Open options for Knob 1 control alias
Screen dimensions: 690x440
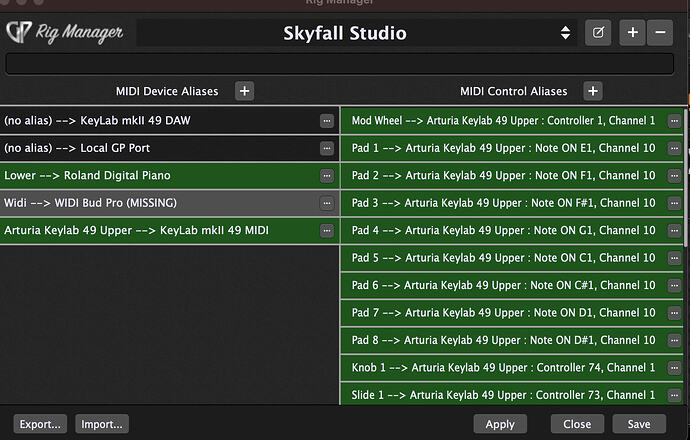[674, 367]
